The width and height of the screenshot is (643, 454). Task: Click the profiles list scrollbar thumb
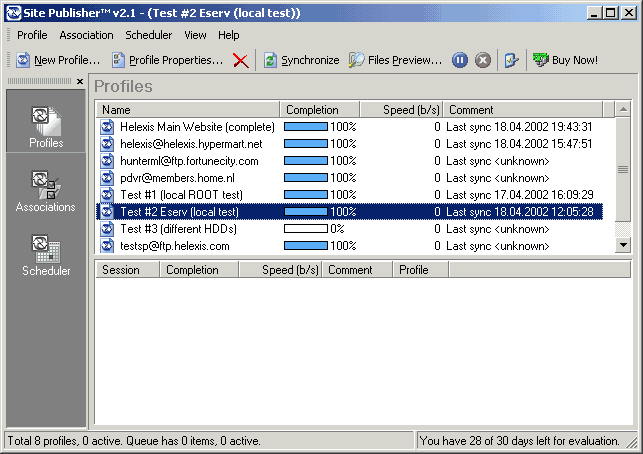(623, 169)
